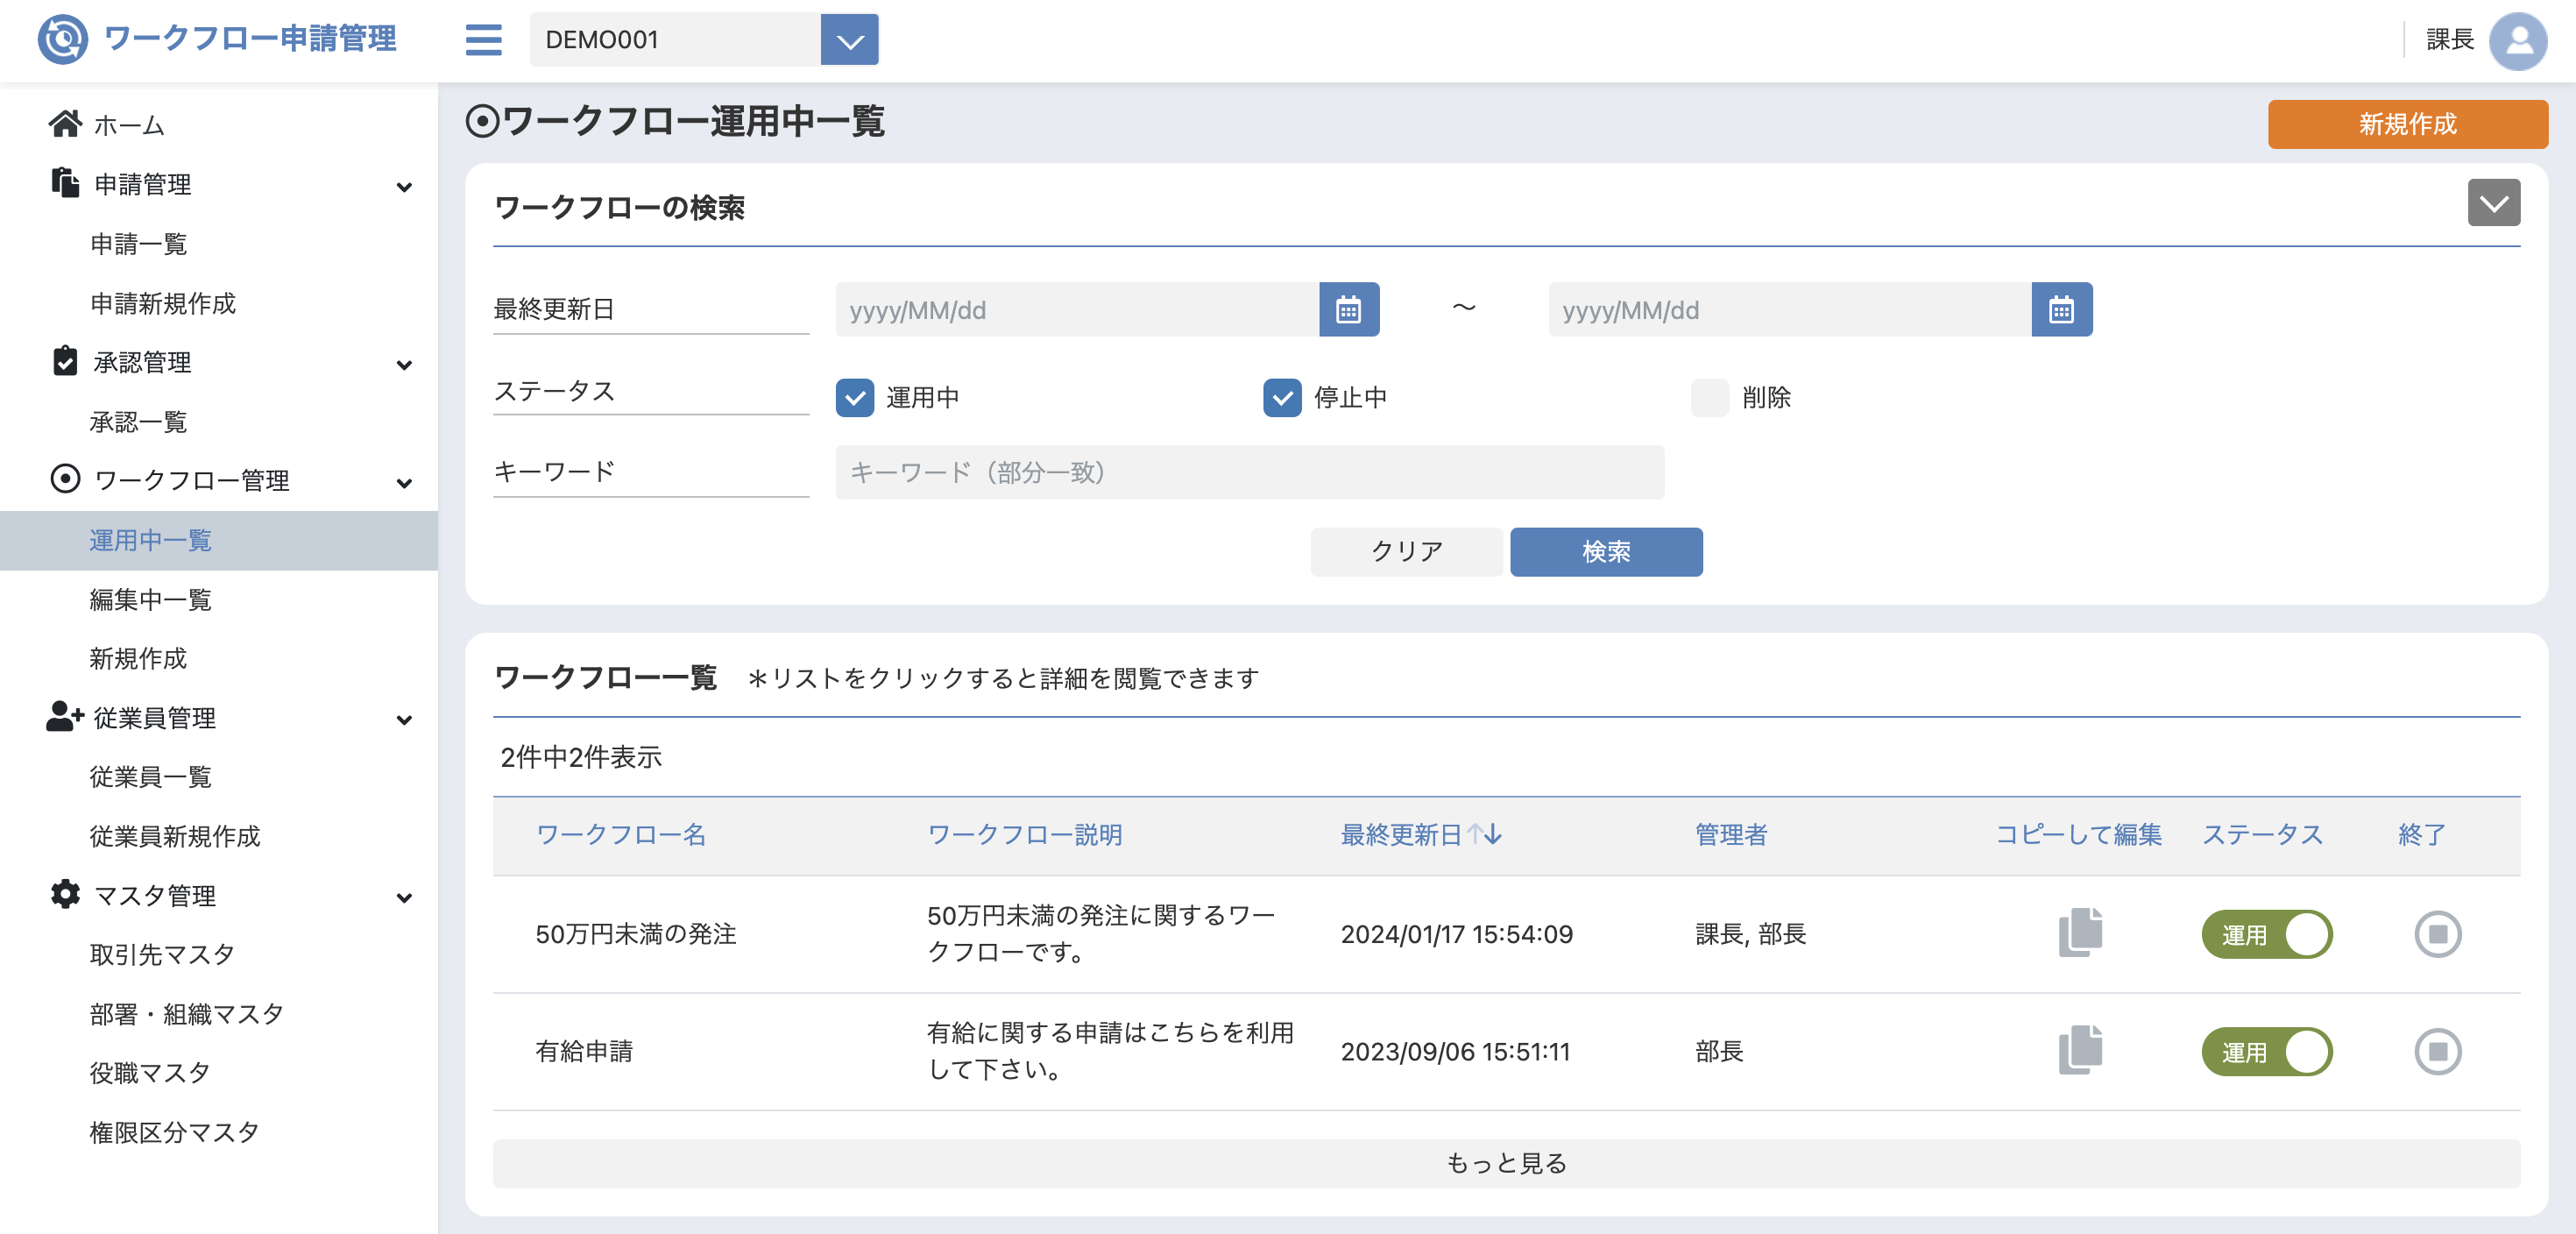Open sidebar 新規作成 under ワークフロー管理
The width and height of the screenshot is (2576, 1234).
click(138, 657)
